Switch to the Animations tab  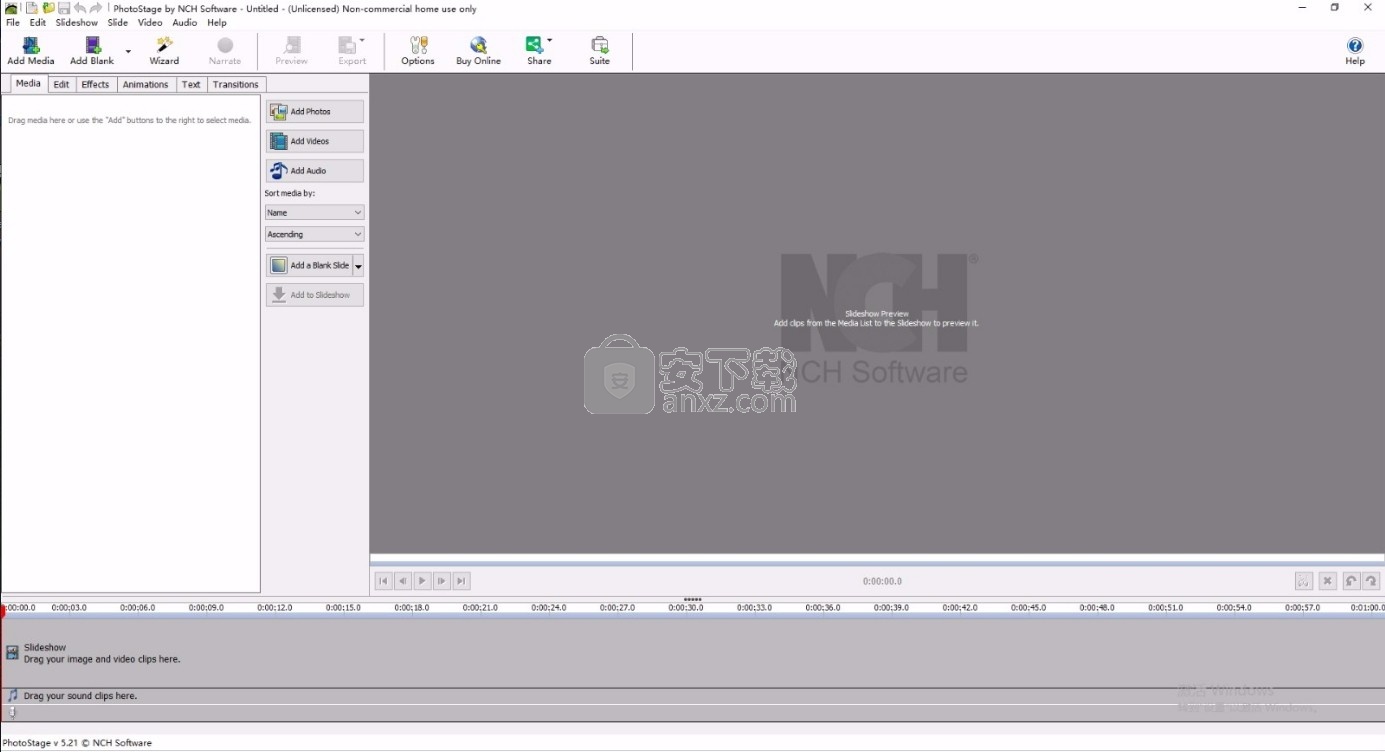146,85
